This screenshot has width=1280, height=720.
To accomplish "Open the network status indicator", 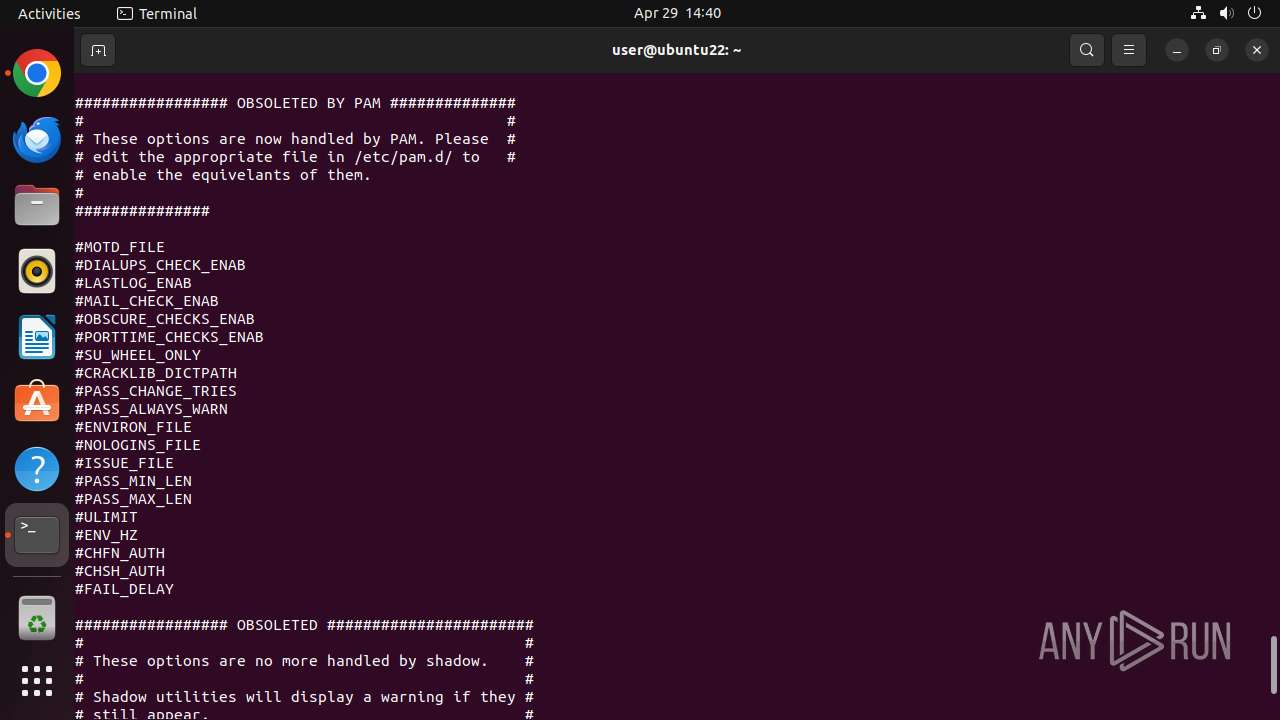I will [1198, 13].
